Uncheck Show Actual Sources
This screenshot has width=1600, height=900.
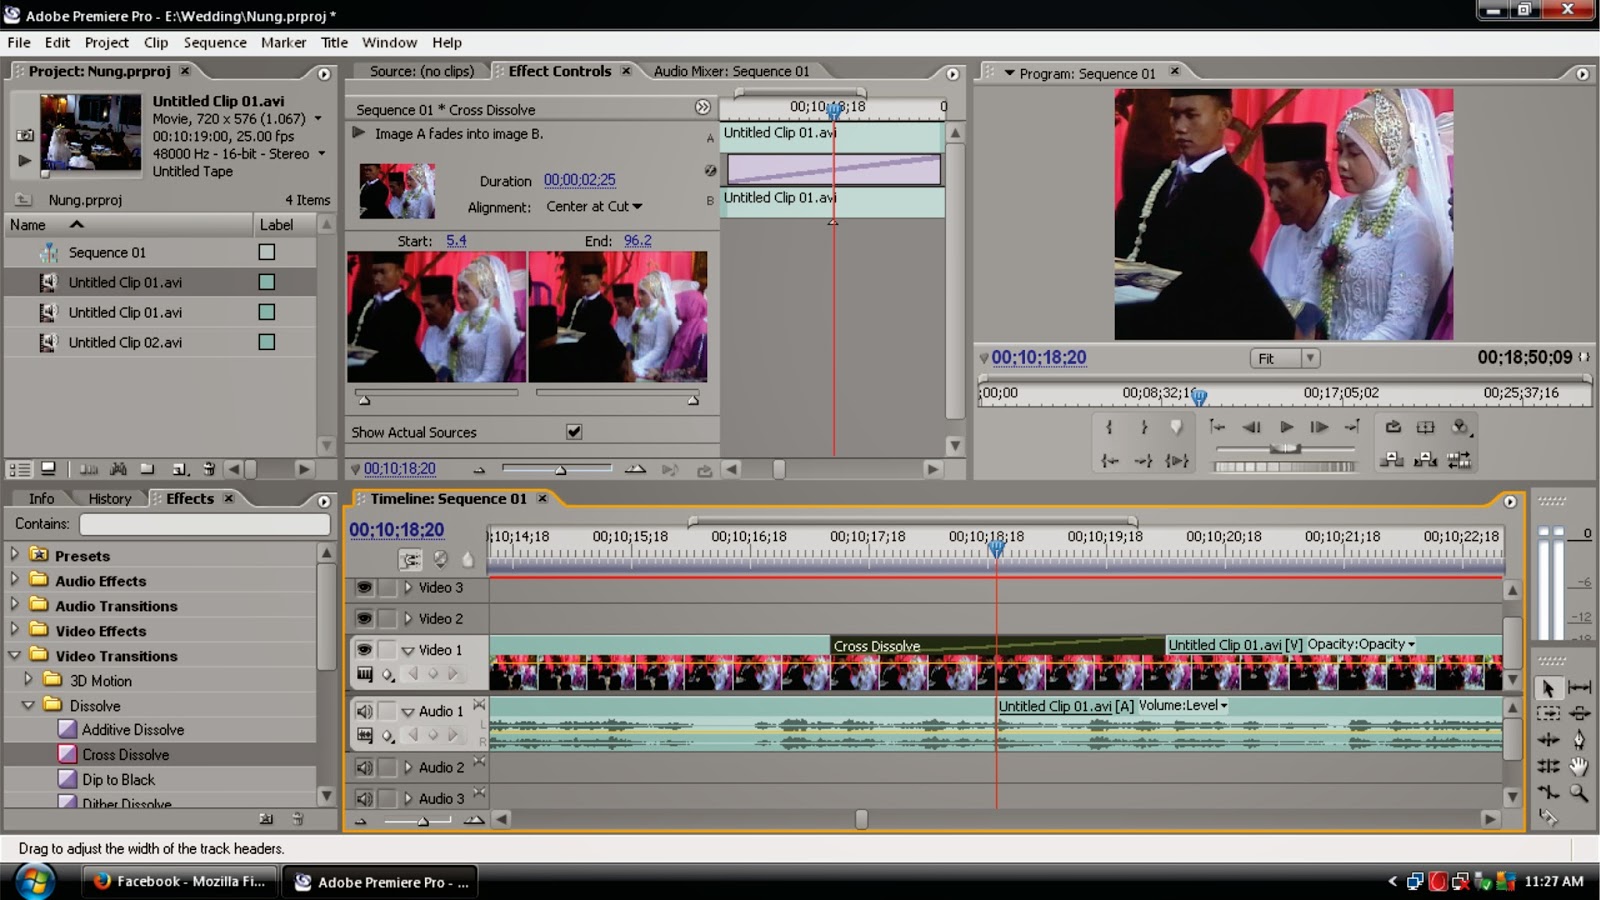(574, 432)
